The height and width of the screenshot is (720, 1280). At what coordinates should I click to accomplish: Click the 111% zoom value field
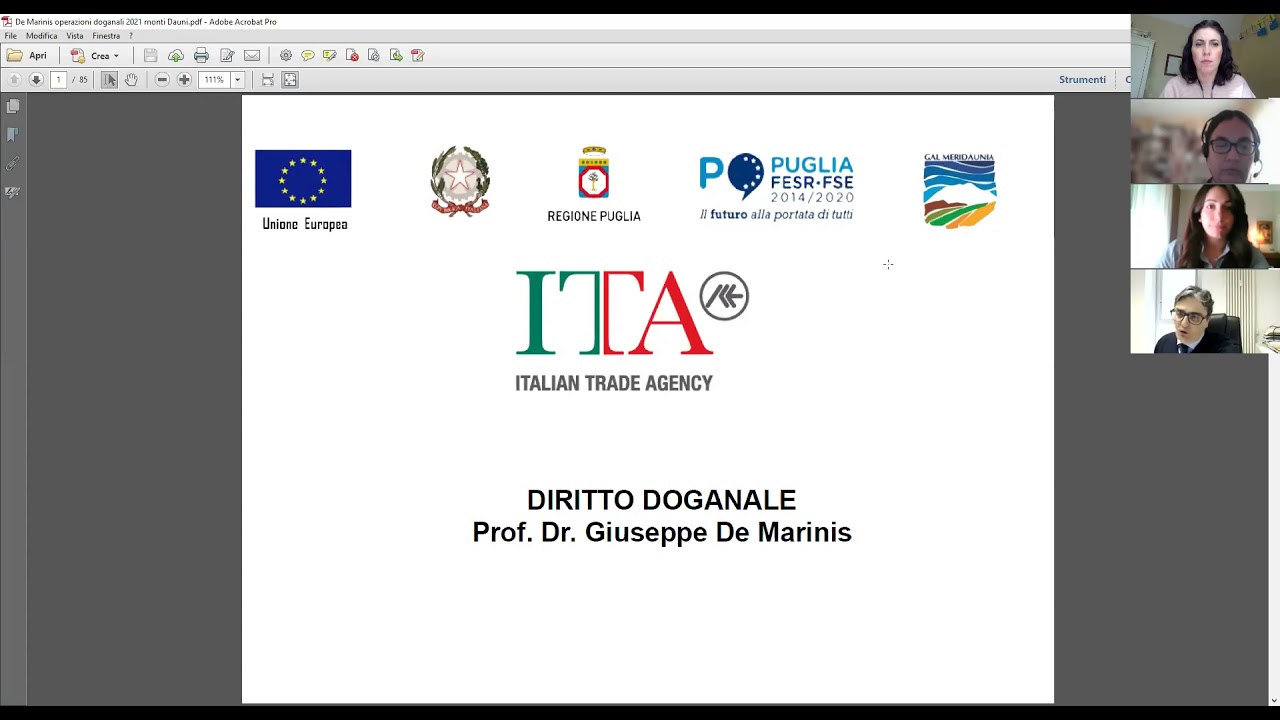tap(214, 80)
